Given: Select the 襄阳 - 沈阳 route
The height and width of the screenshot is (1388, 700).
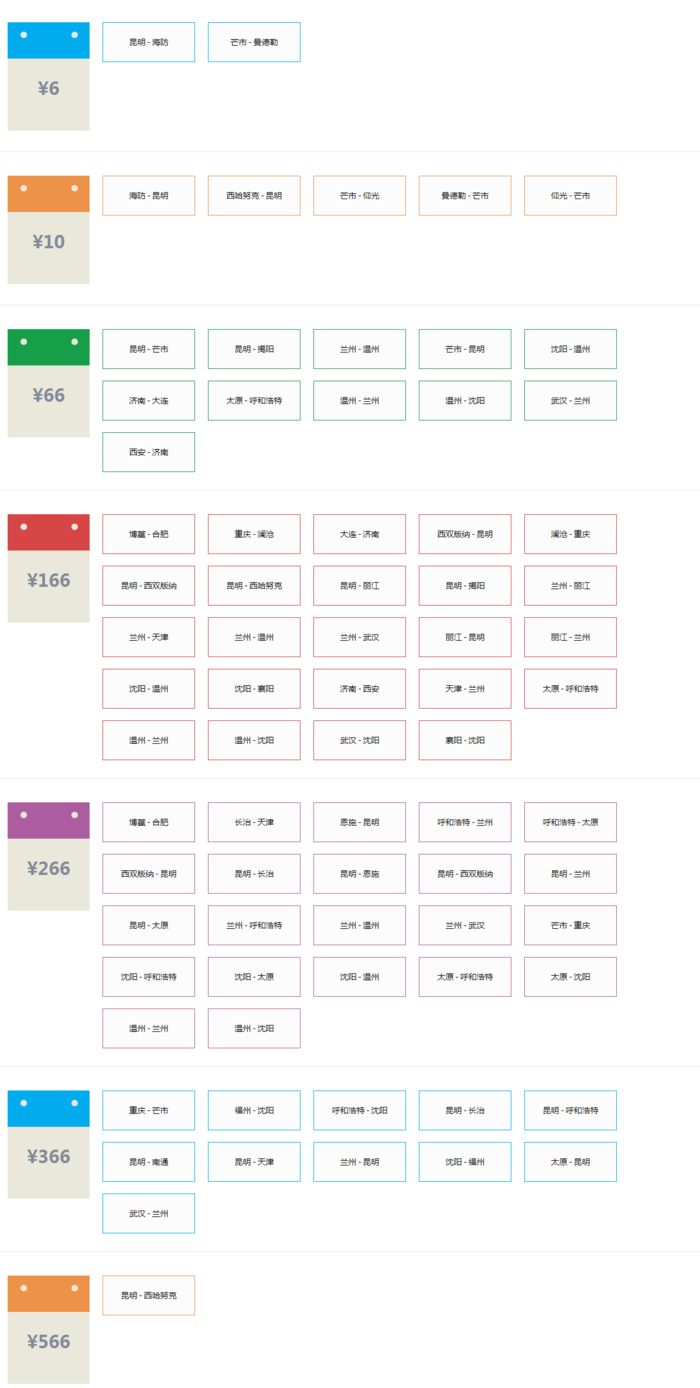Looking at the screenshot, I should point(465,740).
